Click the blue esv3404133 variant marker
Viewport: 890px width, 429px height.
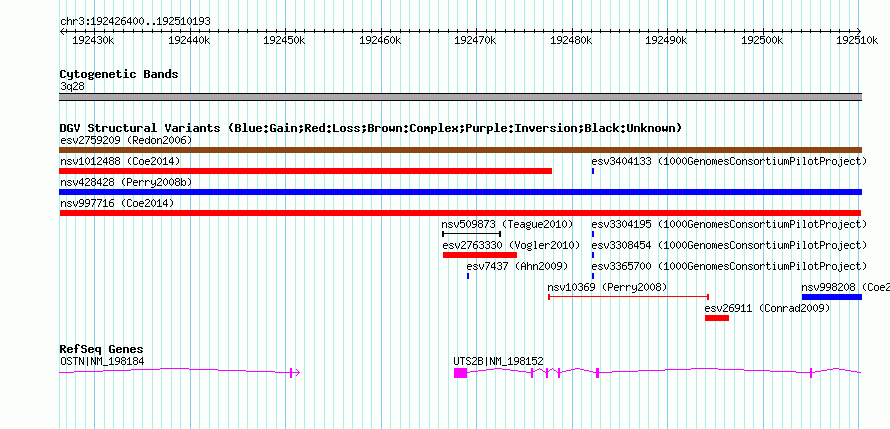coord(593,171)
